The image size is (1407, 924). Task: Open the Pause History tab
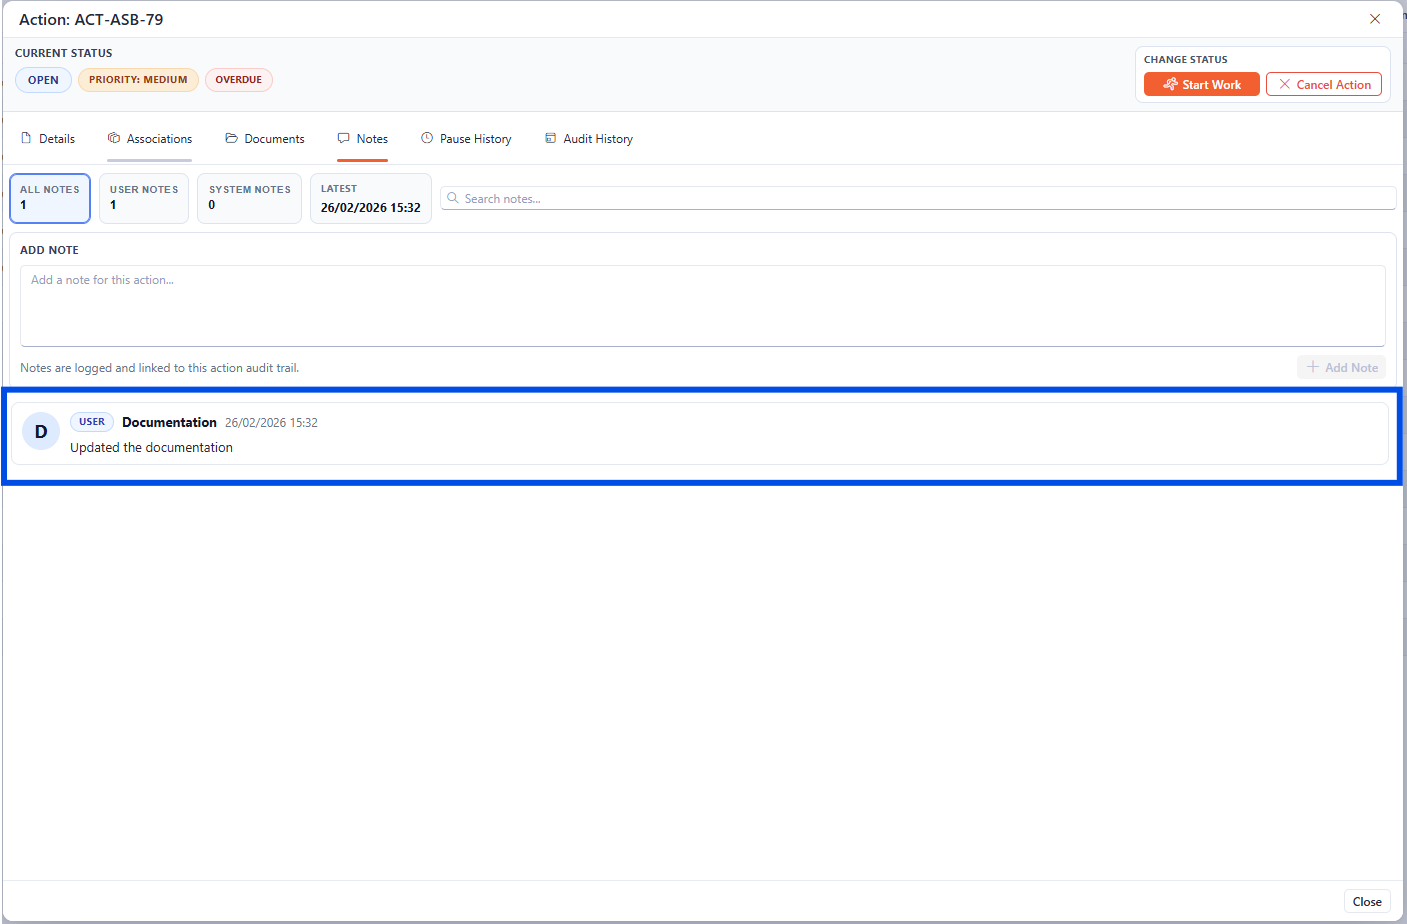click(466, 139)
